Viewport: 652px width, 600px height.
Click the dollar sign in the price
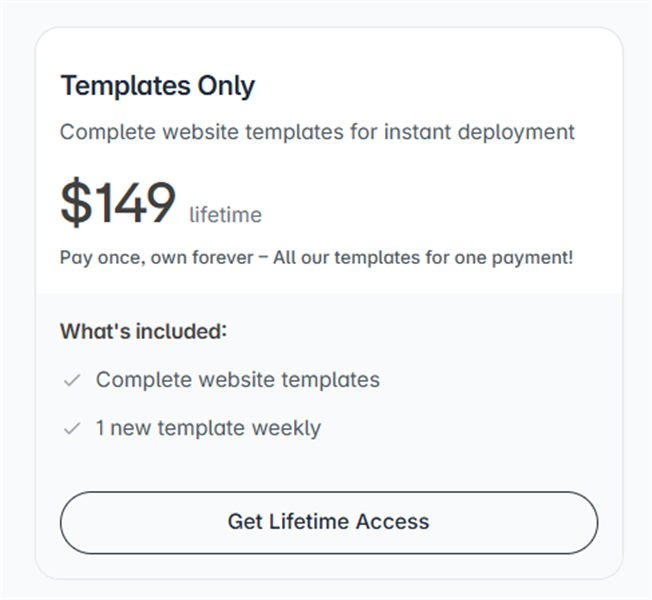(76, 202)
